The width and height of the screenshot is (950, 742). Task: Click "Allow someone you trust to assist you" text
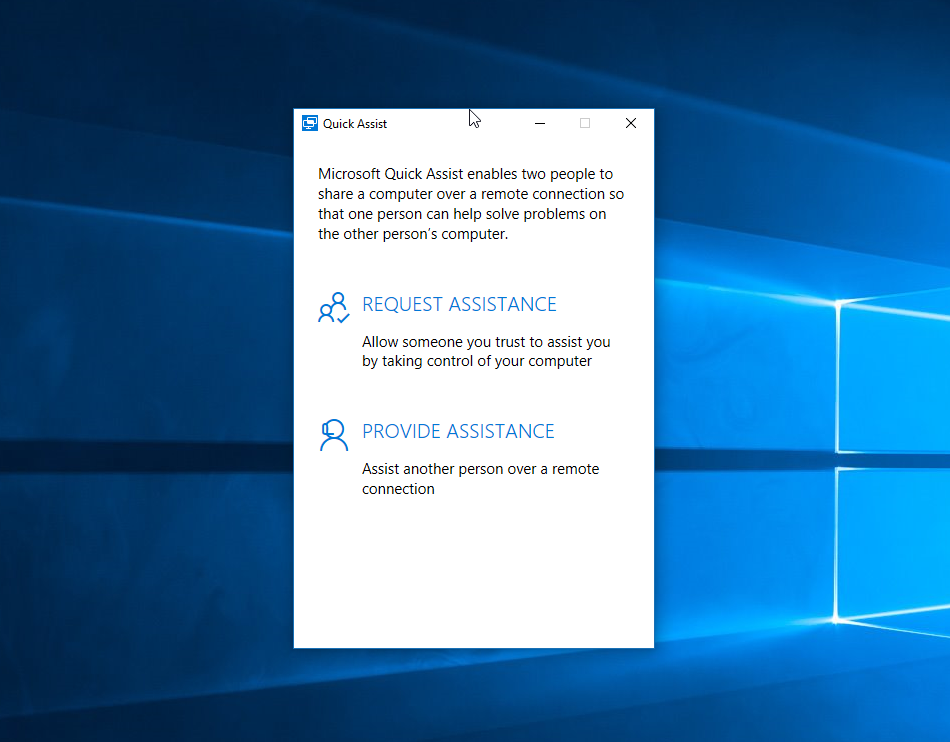[486, 342]
